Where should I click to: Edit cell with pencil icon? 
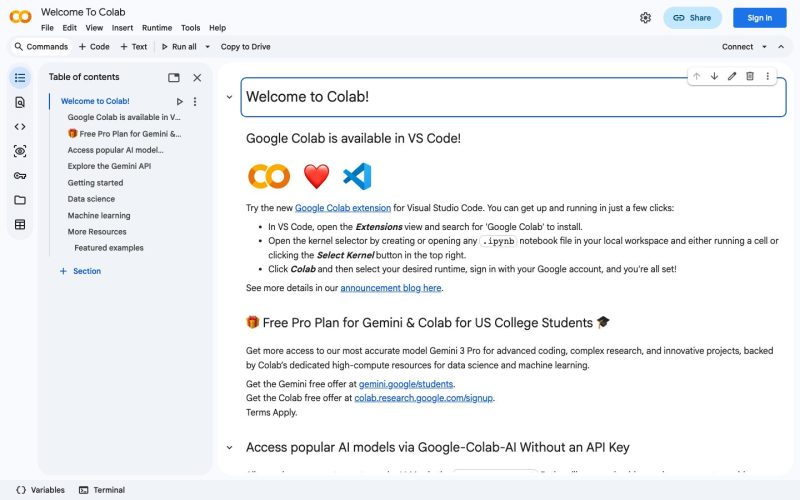coord(732,76)
